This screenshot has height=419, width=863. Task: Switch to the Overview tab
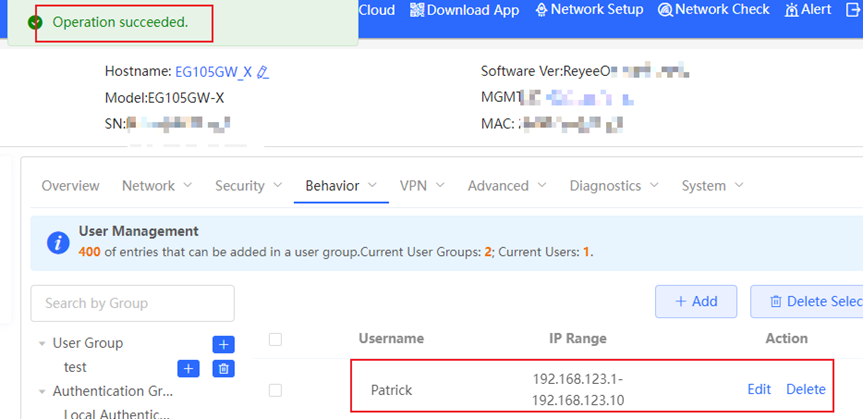(70, 186)
